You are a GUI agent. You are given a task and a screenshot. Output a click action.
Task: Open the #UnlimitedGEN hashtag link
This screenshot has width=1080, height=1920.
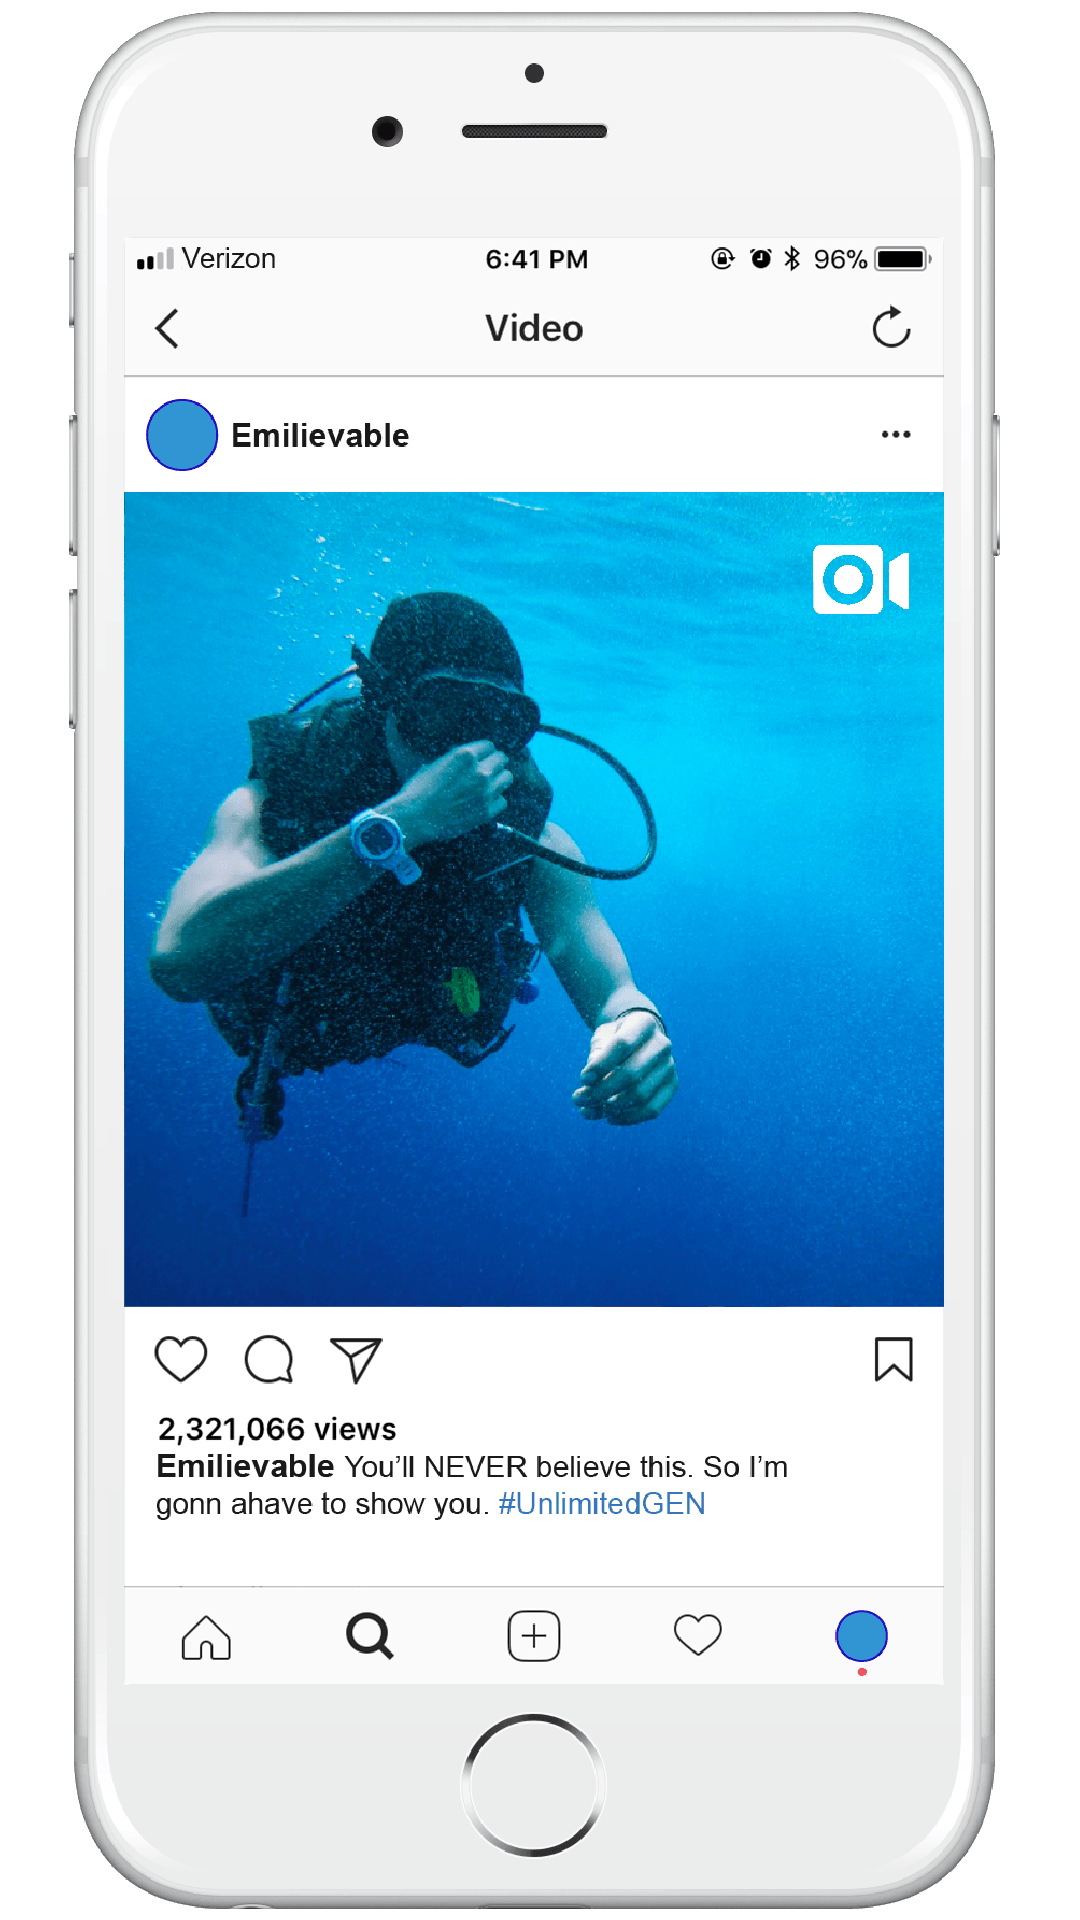pyautogui.click(x=602, y=1504)
